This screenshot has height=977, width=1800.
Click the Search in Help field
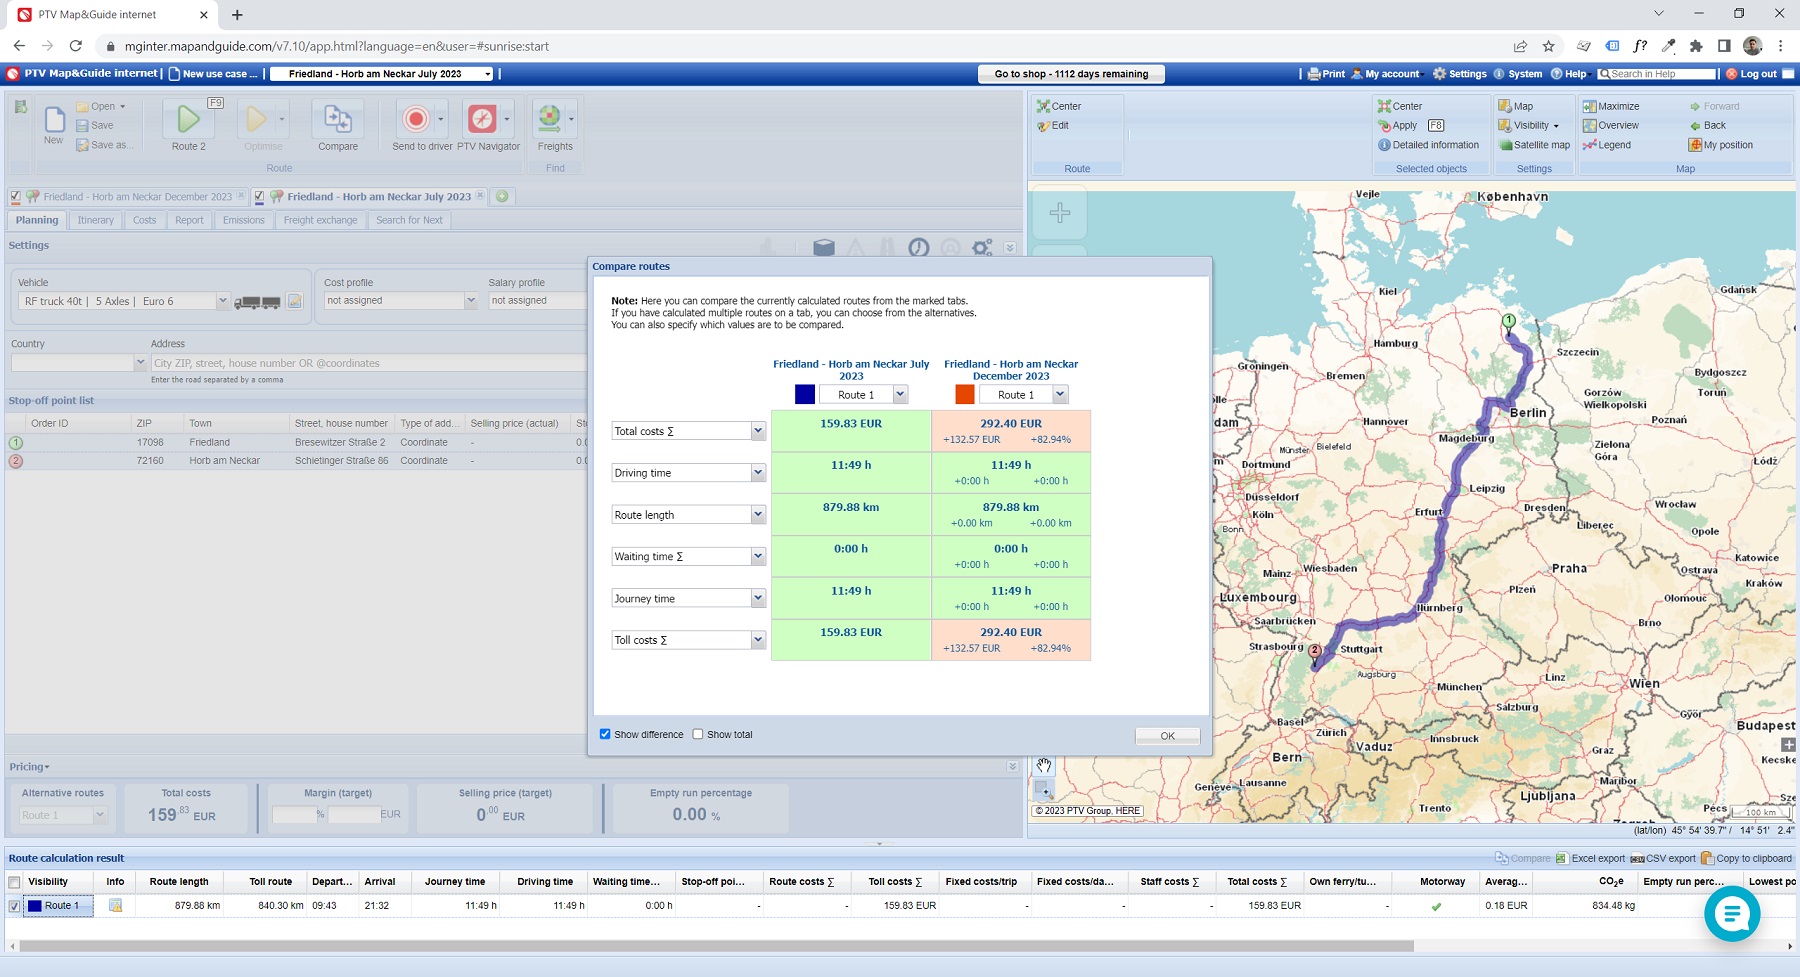tap(1656, 74)
